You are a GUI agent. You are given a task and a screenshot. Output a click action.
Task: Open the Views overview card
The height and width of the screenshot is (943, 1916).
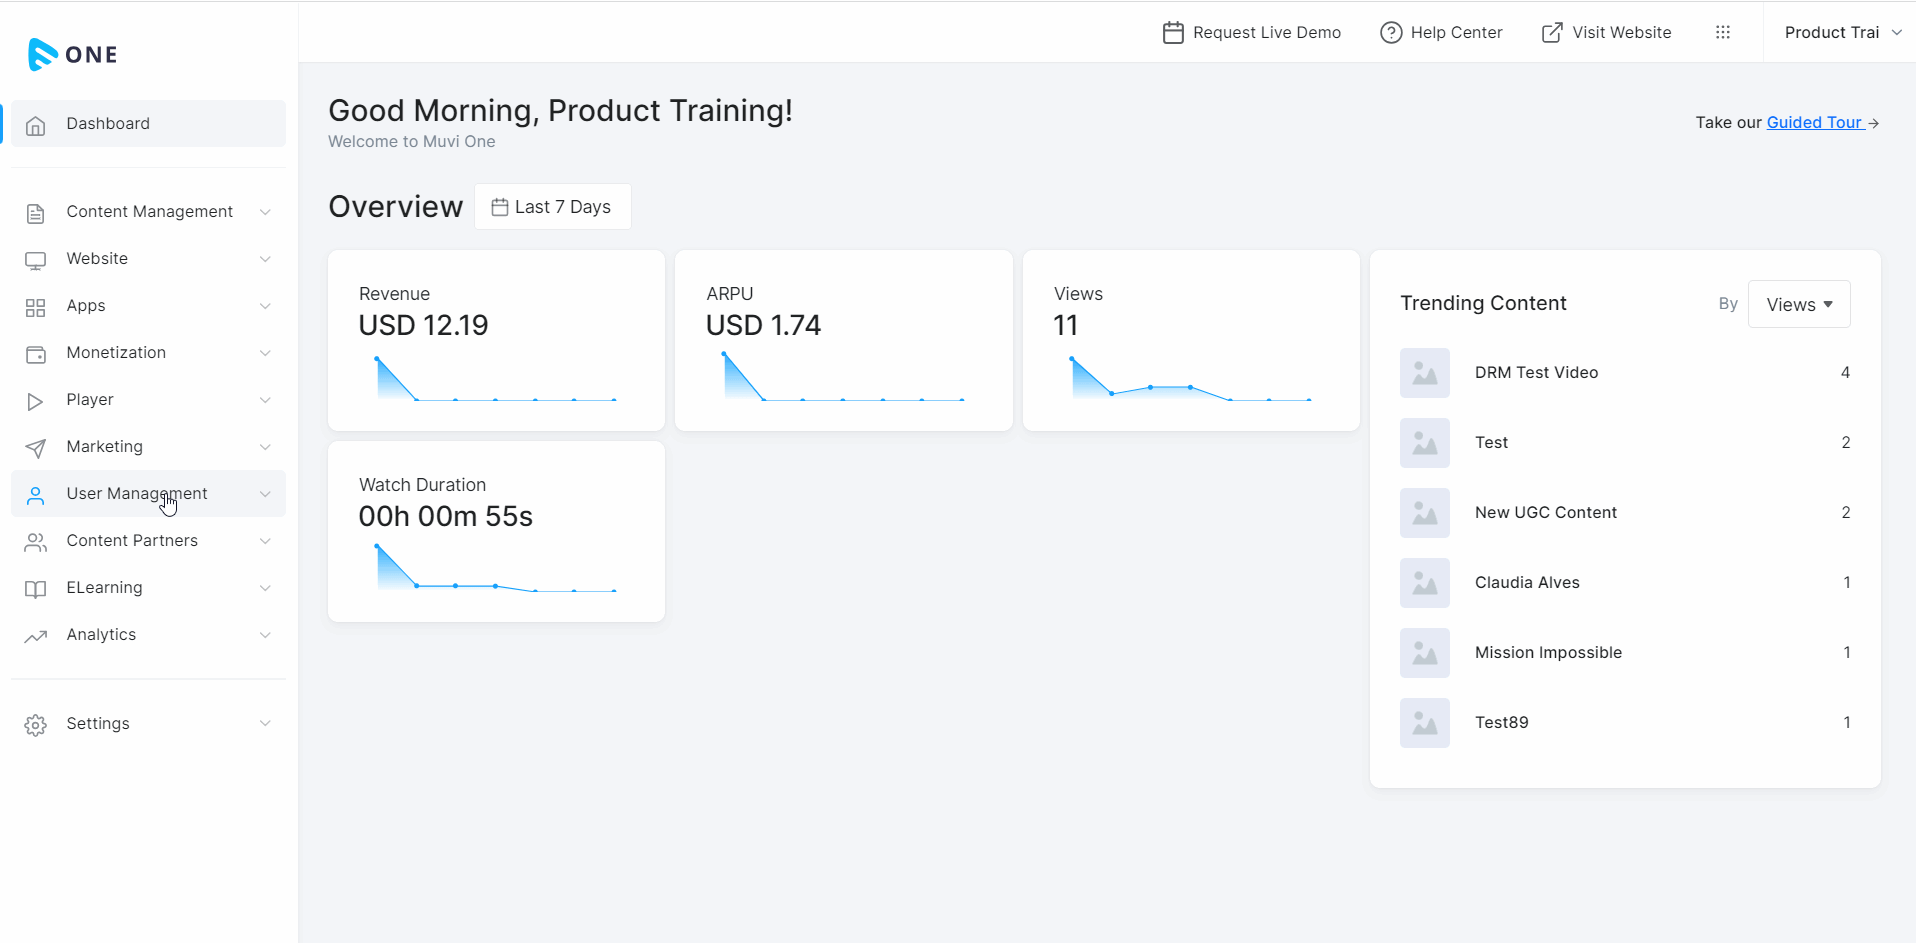click(1191, 341)
